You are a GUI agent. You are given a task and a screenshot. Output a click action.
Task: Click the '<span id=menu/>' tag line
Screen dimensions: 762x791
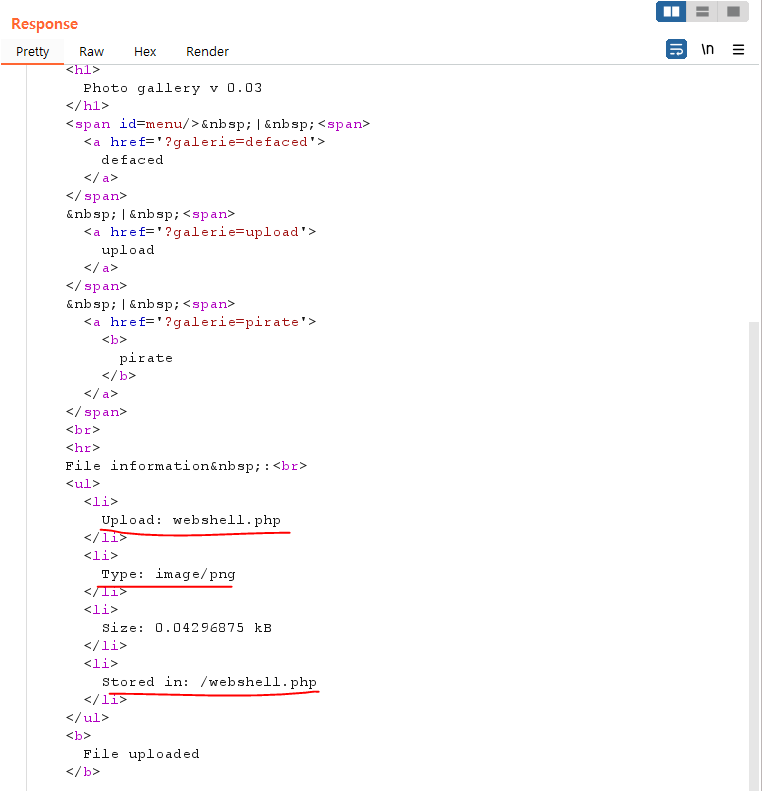click(218, 124)
